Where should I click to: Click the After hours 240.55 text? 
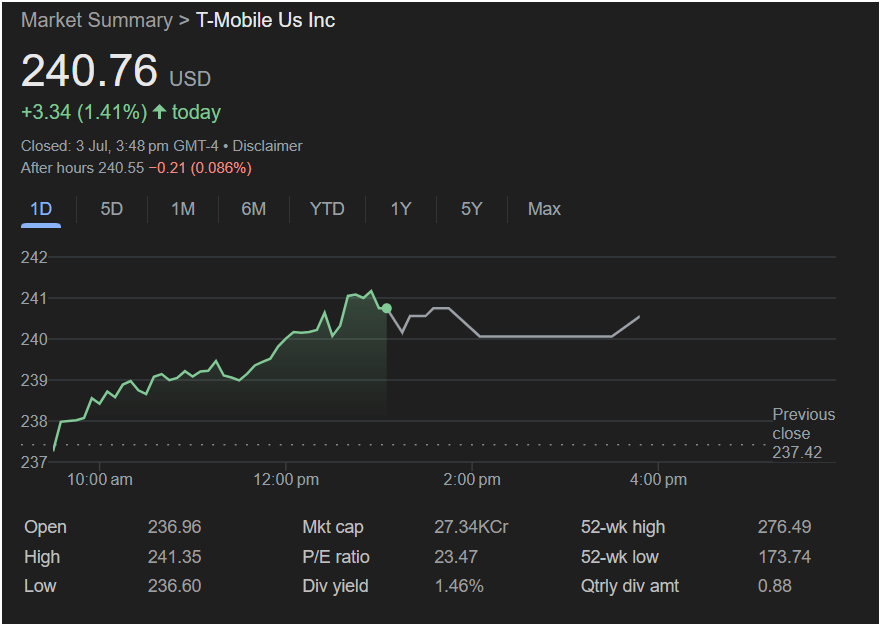click(82, 168)
